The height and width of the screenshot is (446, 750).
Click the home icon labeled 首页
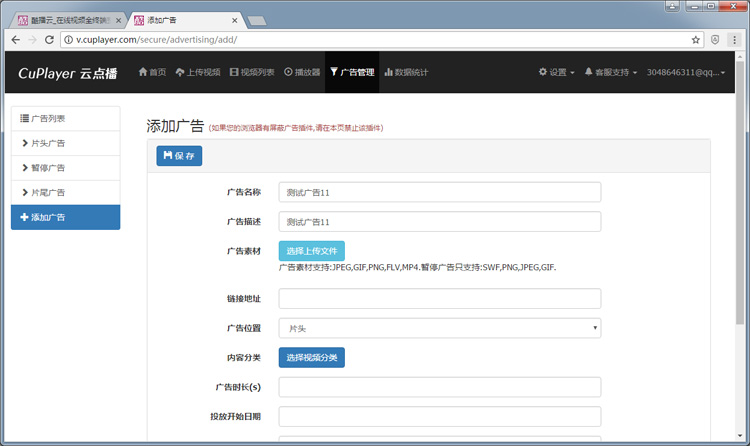coord(152,72)
